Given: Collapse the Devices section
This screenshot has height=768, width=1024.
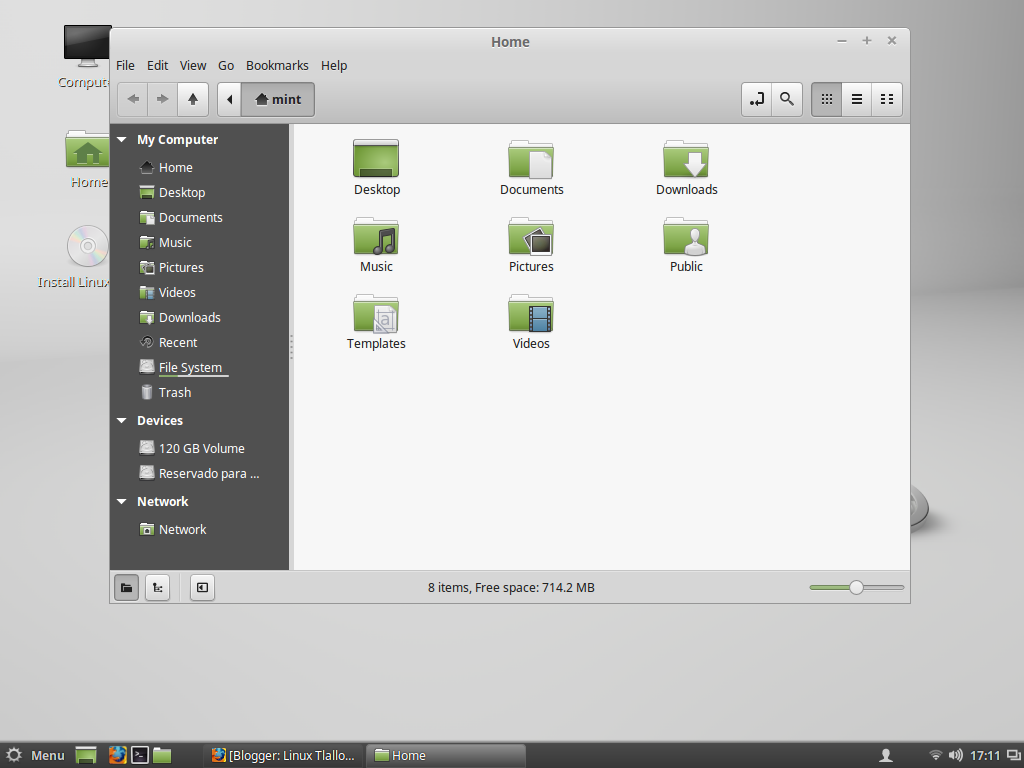Looking at the screenshot, I should click(121, 420).
